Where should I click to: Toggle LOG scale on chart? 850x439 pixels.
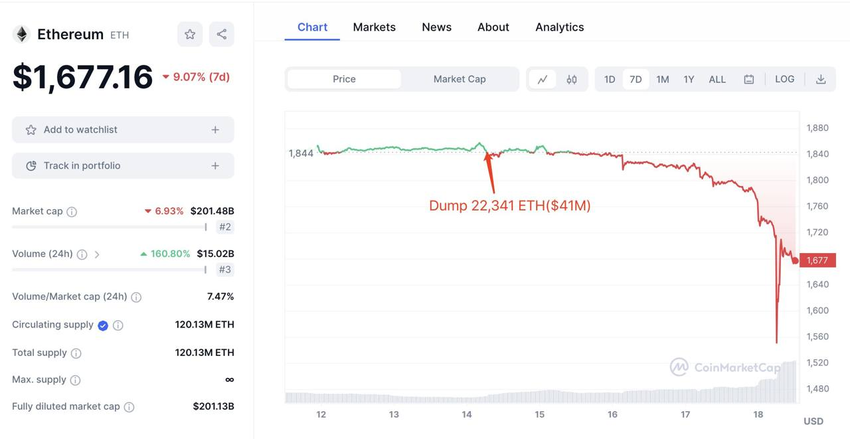coord(785,79)
